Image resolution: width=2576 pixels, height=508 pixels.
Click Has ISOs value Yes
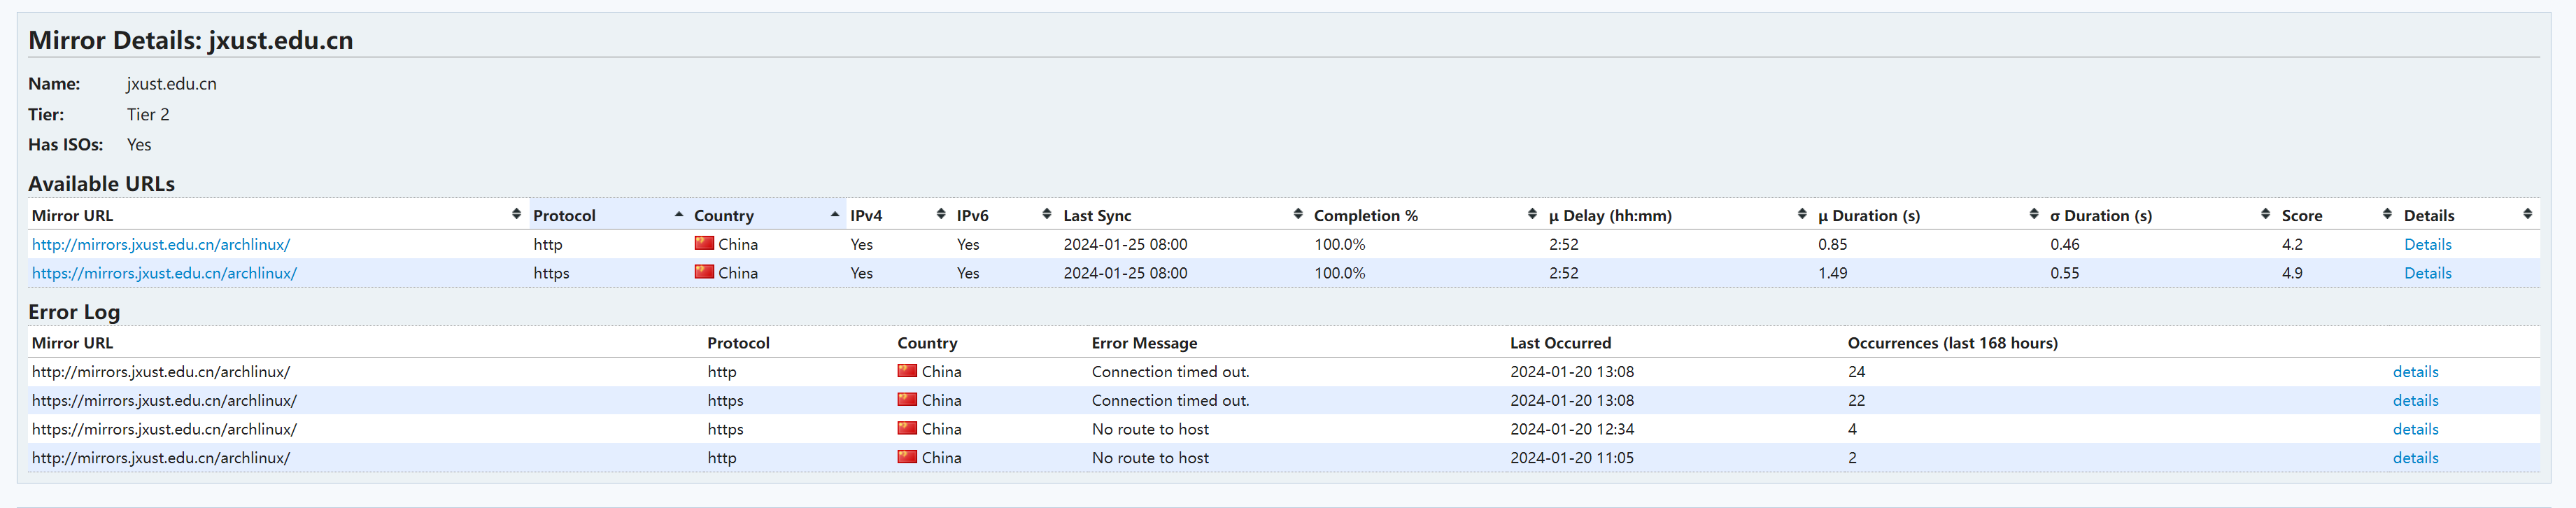(139, 145)
